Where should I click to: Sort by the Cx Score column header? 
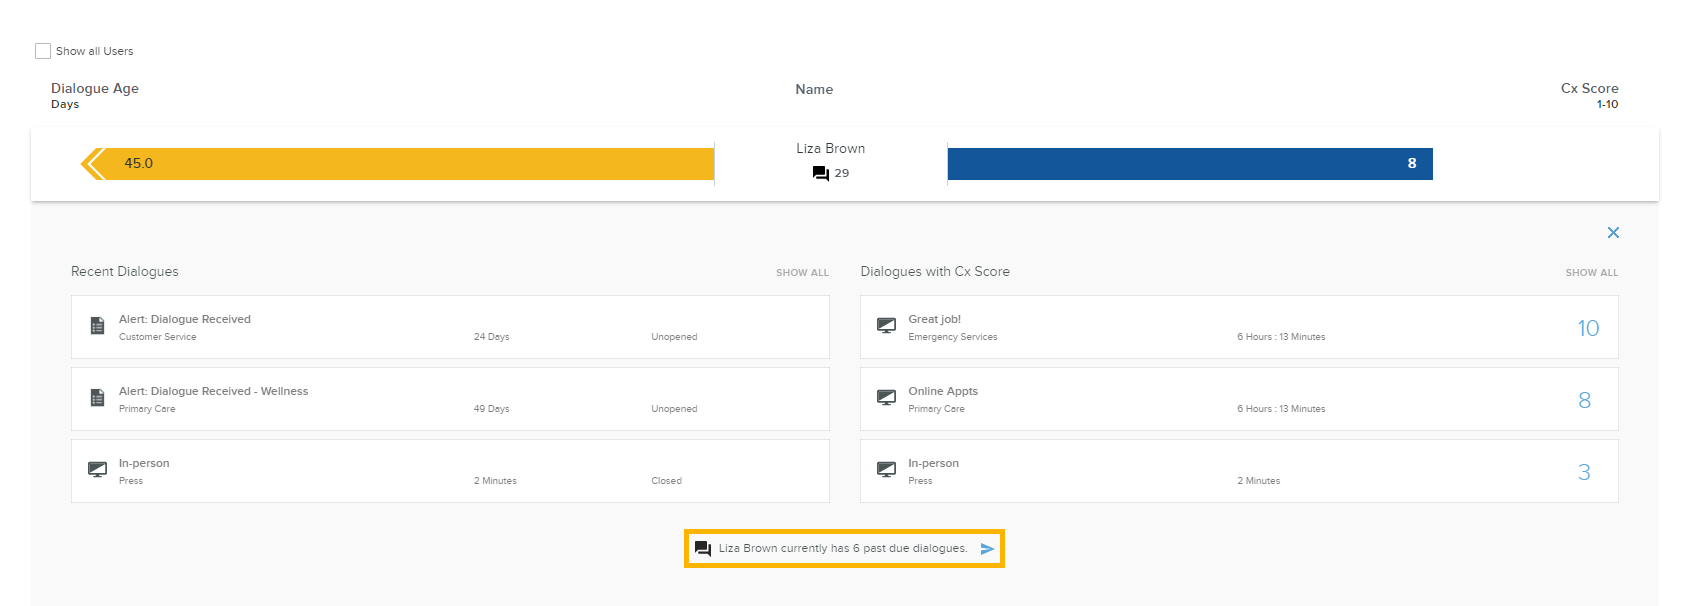1589,89
